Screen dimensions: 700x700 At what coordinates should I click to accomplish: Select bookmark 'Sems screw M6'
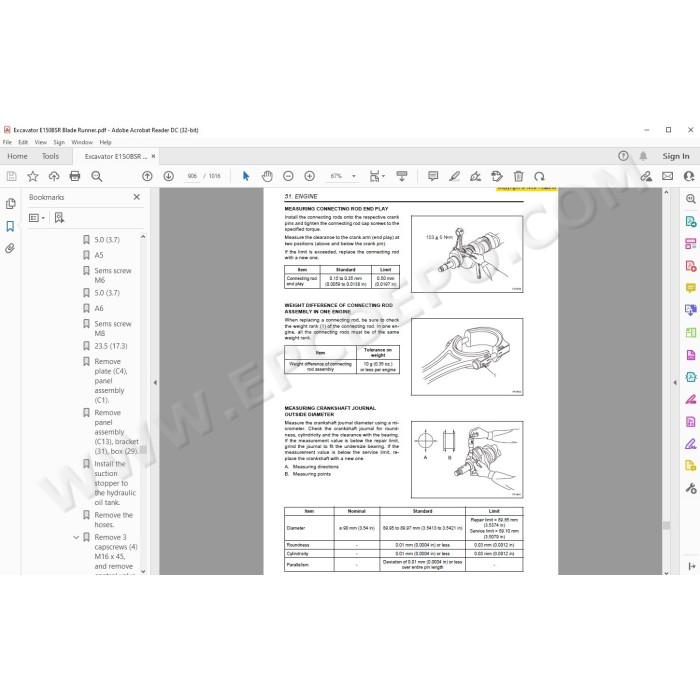(112, 275)
